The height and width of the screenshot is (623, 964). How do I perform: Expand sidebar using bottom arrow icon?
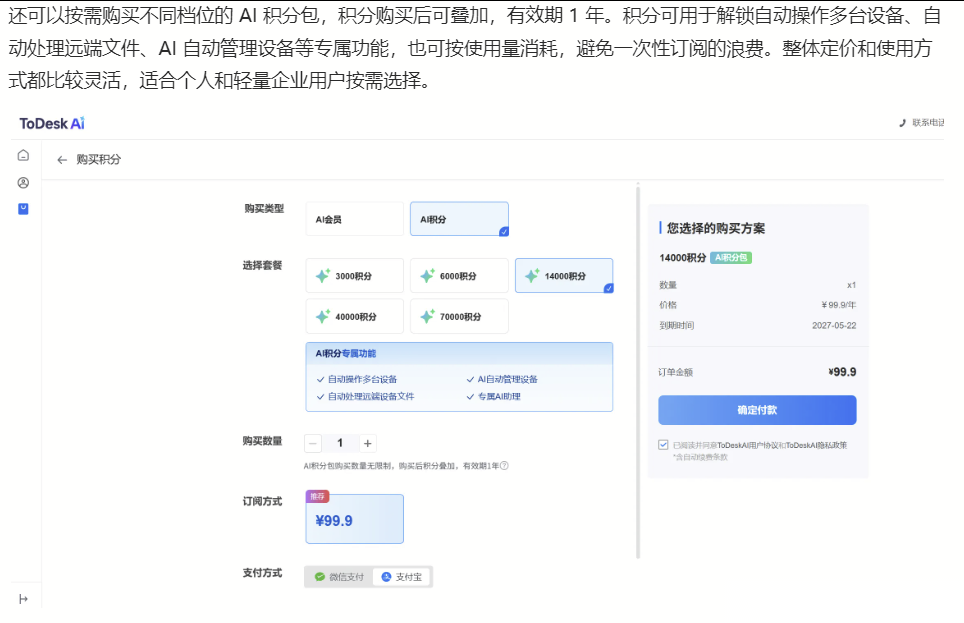pyautogui.click(x=23, y=599)
